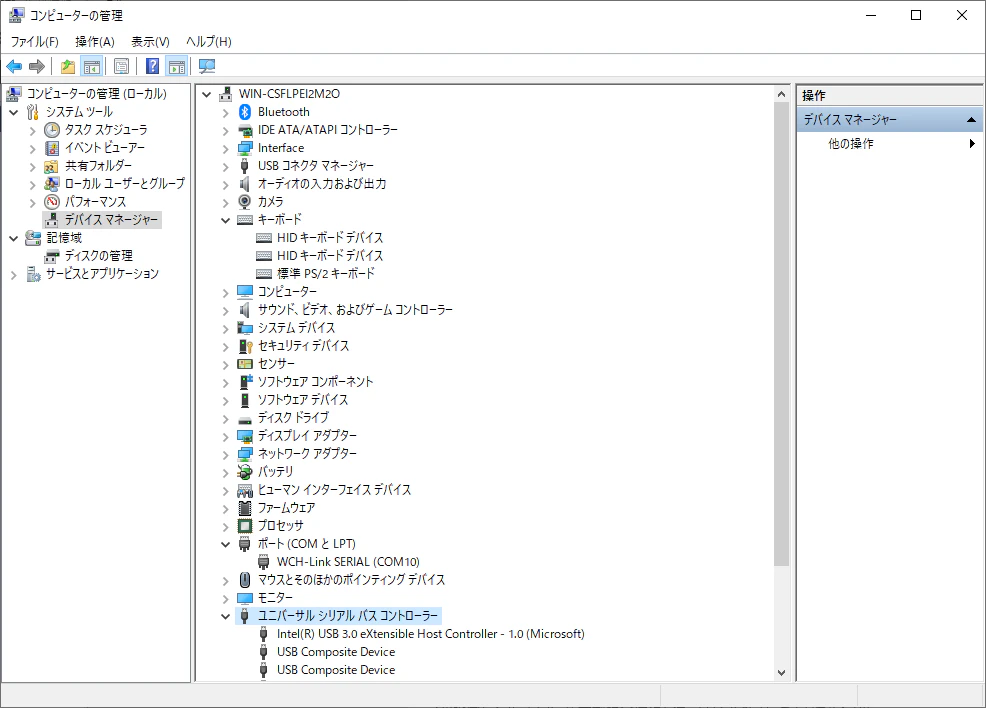
Task: Click the device list scroll down arrow
Action: pos(781,672)
